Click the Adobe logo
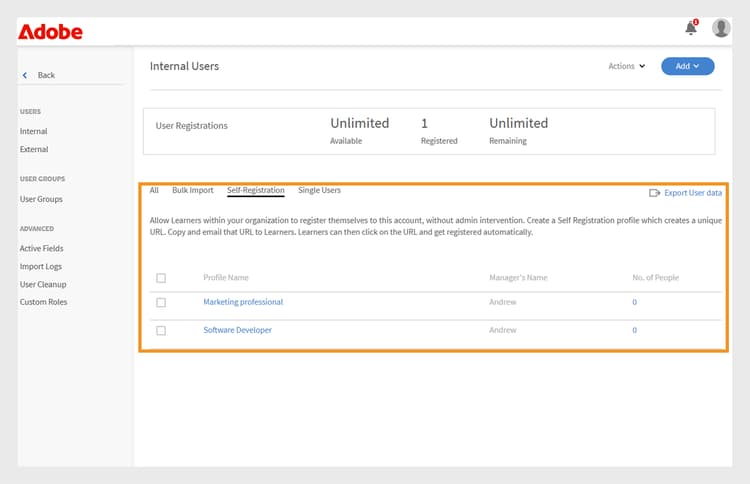This screenshot has width=750, height=484. coord(50,32)
